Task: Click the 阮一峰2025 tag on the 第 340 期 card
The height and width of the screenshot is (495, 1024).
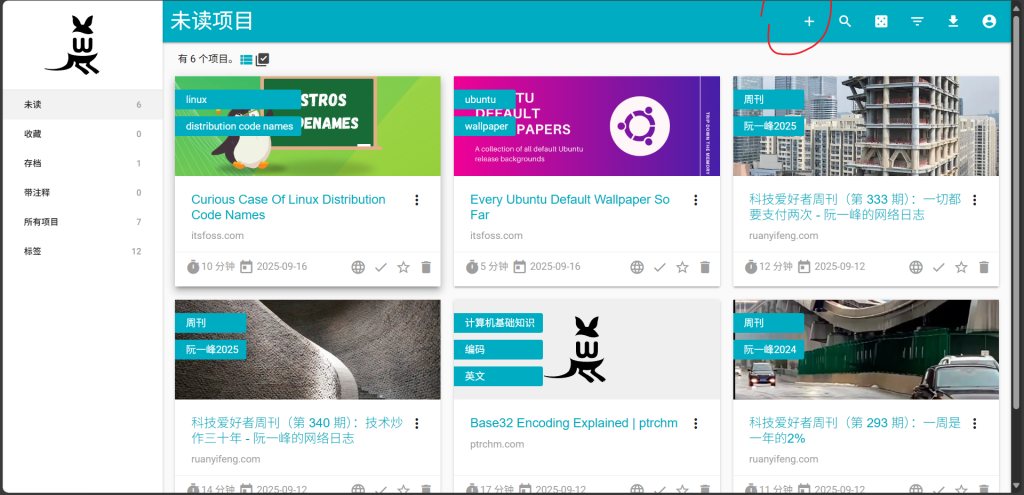Action: (x=211, y=349)
